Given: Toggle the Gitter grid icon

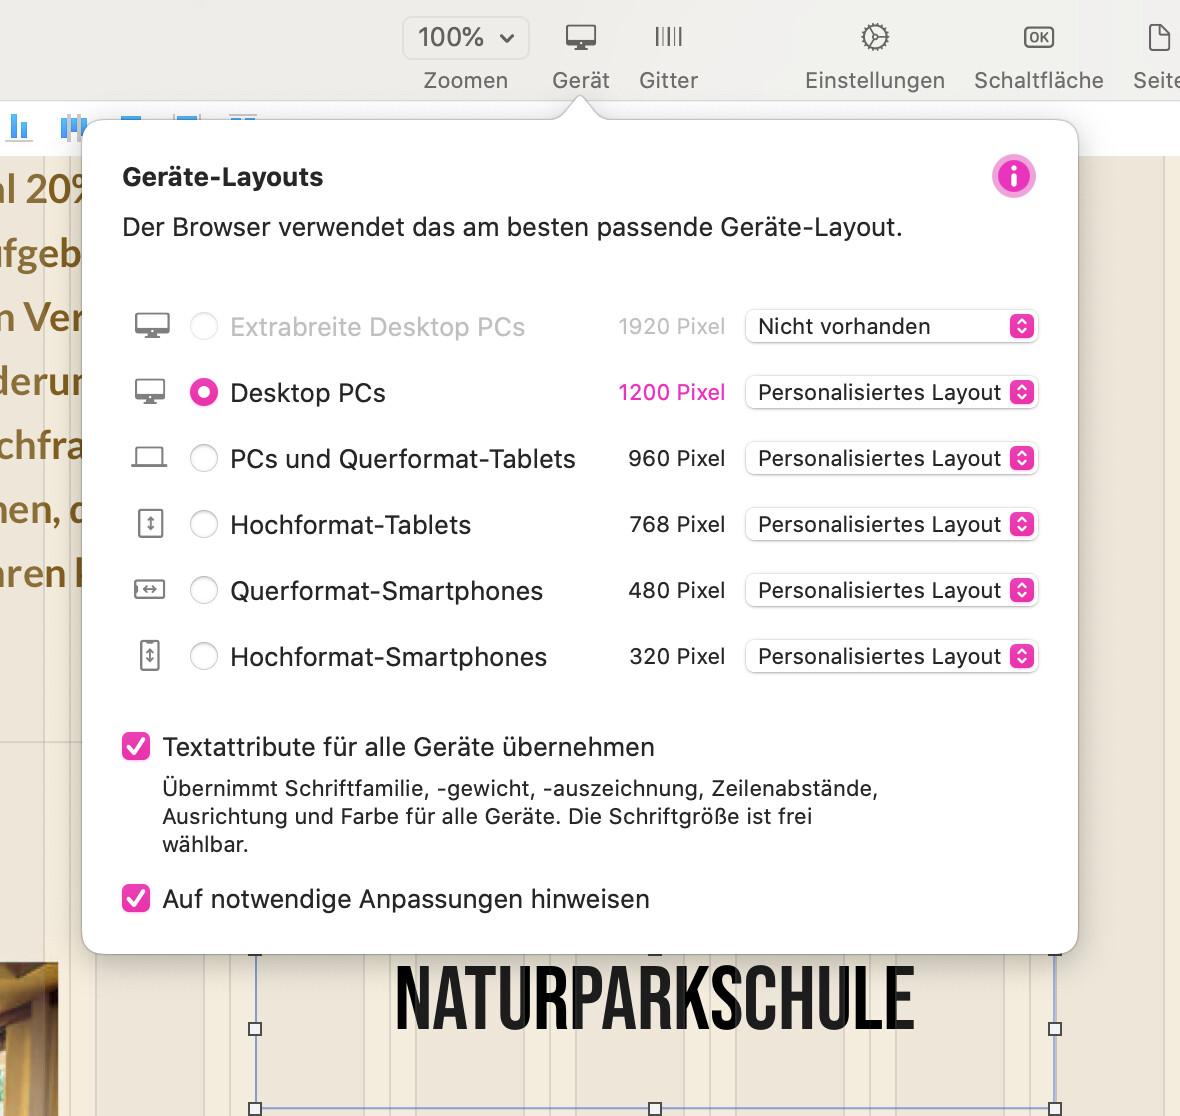Looking at the screenshot, I should coord(668,38).
